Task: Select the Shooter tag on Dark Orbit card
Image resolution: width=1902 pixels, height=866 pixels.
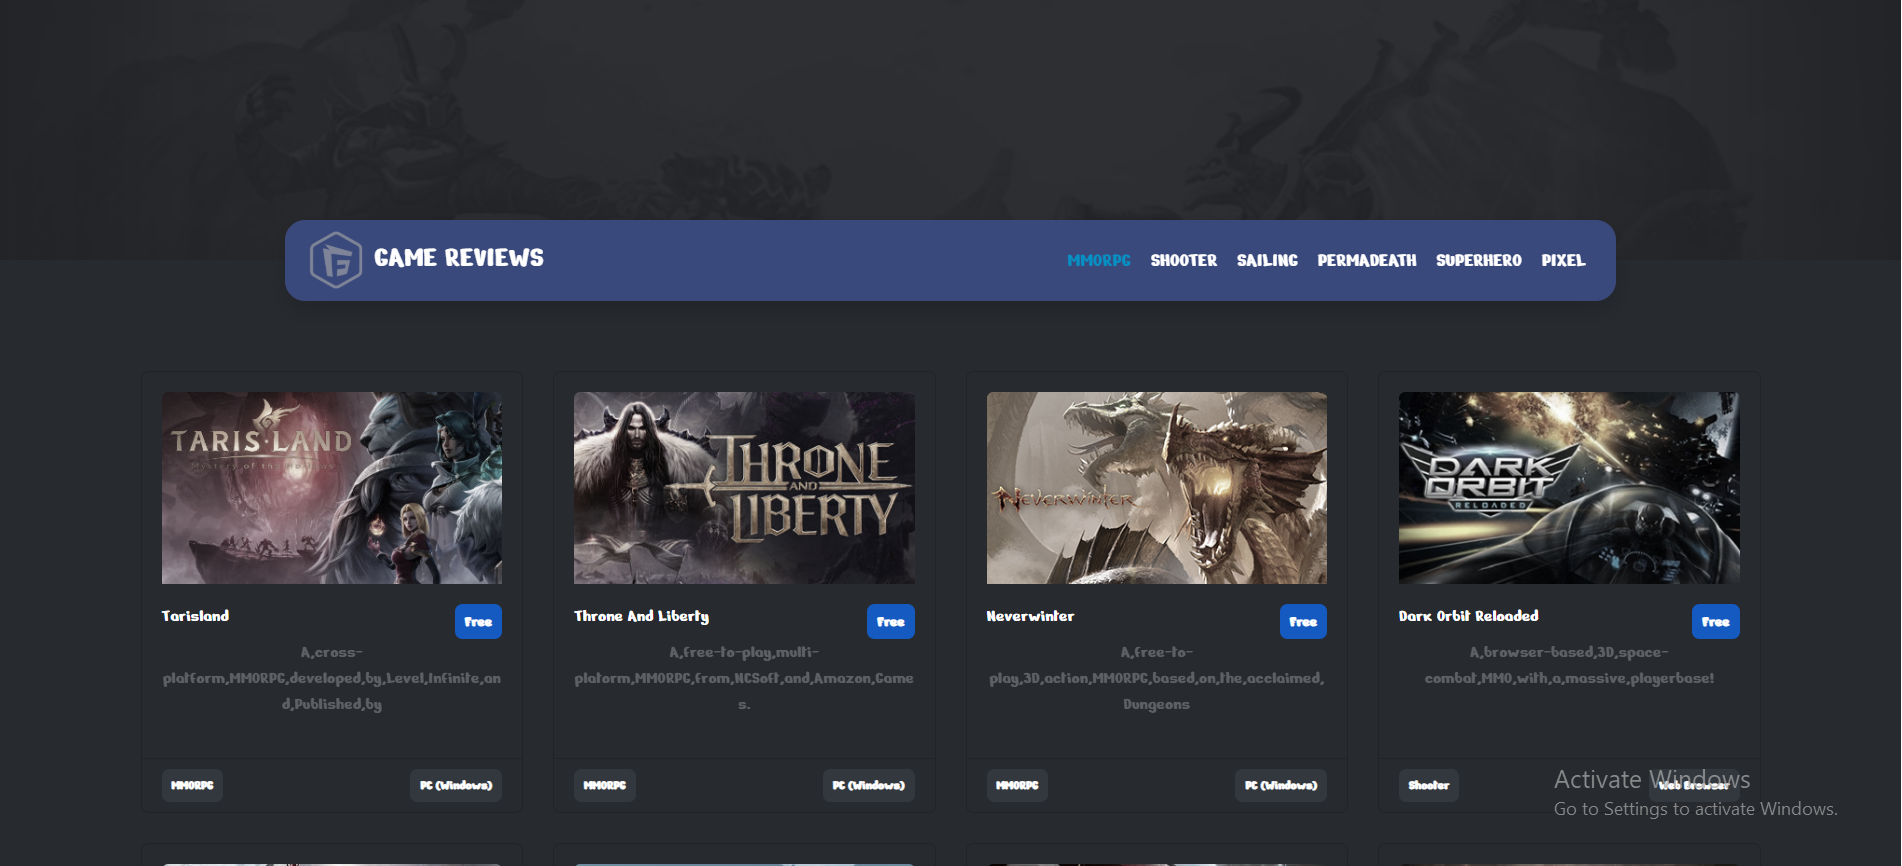Action: point(1428,785)
